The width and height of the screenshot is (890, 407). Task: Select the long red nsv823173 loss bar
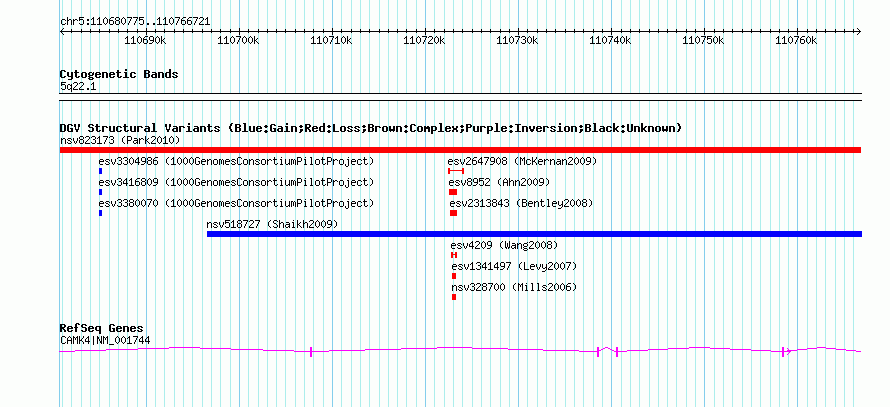pyautogui.click(x=460, y=150)
